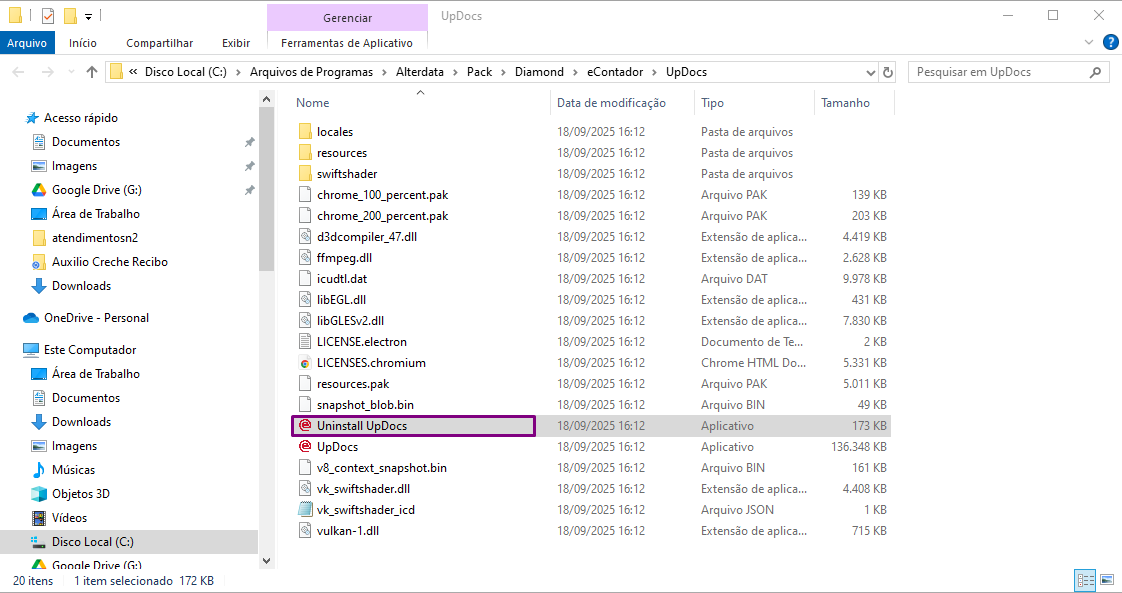Switch to Large icons view layout icon

1107,579
